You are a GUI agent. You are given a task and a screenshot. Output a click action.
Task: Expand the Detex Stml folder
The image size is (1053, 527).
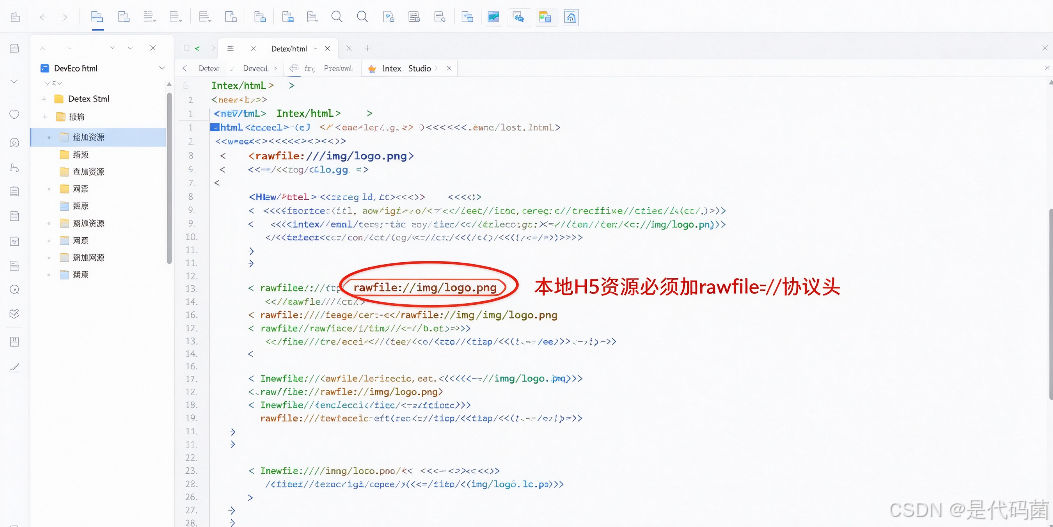coord(44,99)
